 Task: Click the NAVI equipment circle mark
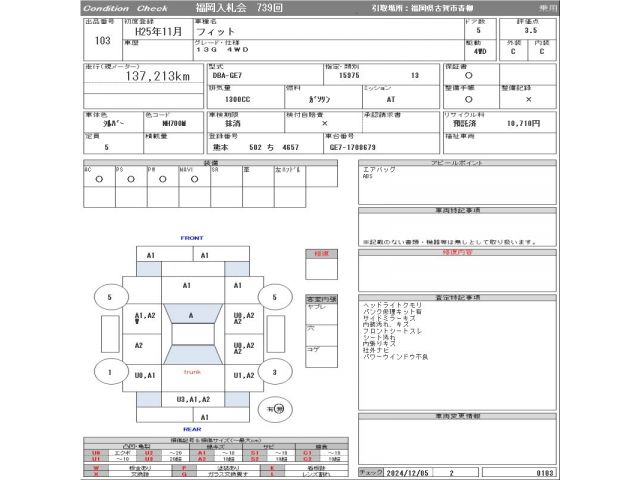(x=195, y=179)
